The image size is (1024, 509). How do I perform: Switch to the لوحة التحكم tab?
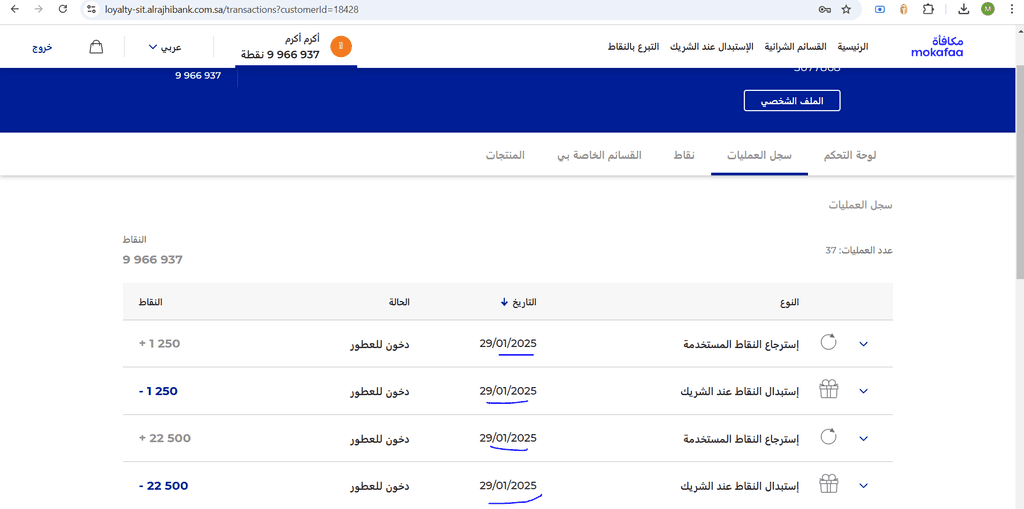coord(848,156)
